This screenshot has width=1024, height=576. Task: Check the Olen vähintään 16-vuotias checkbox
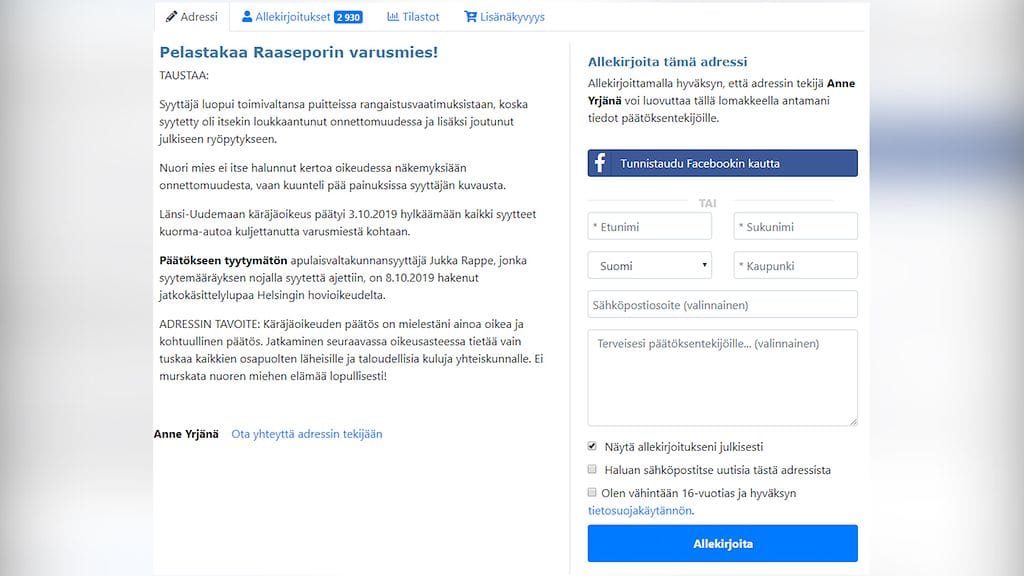pyautogui.click(x=593, y=492)
